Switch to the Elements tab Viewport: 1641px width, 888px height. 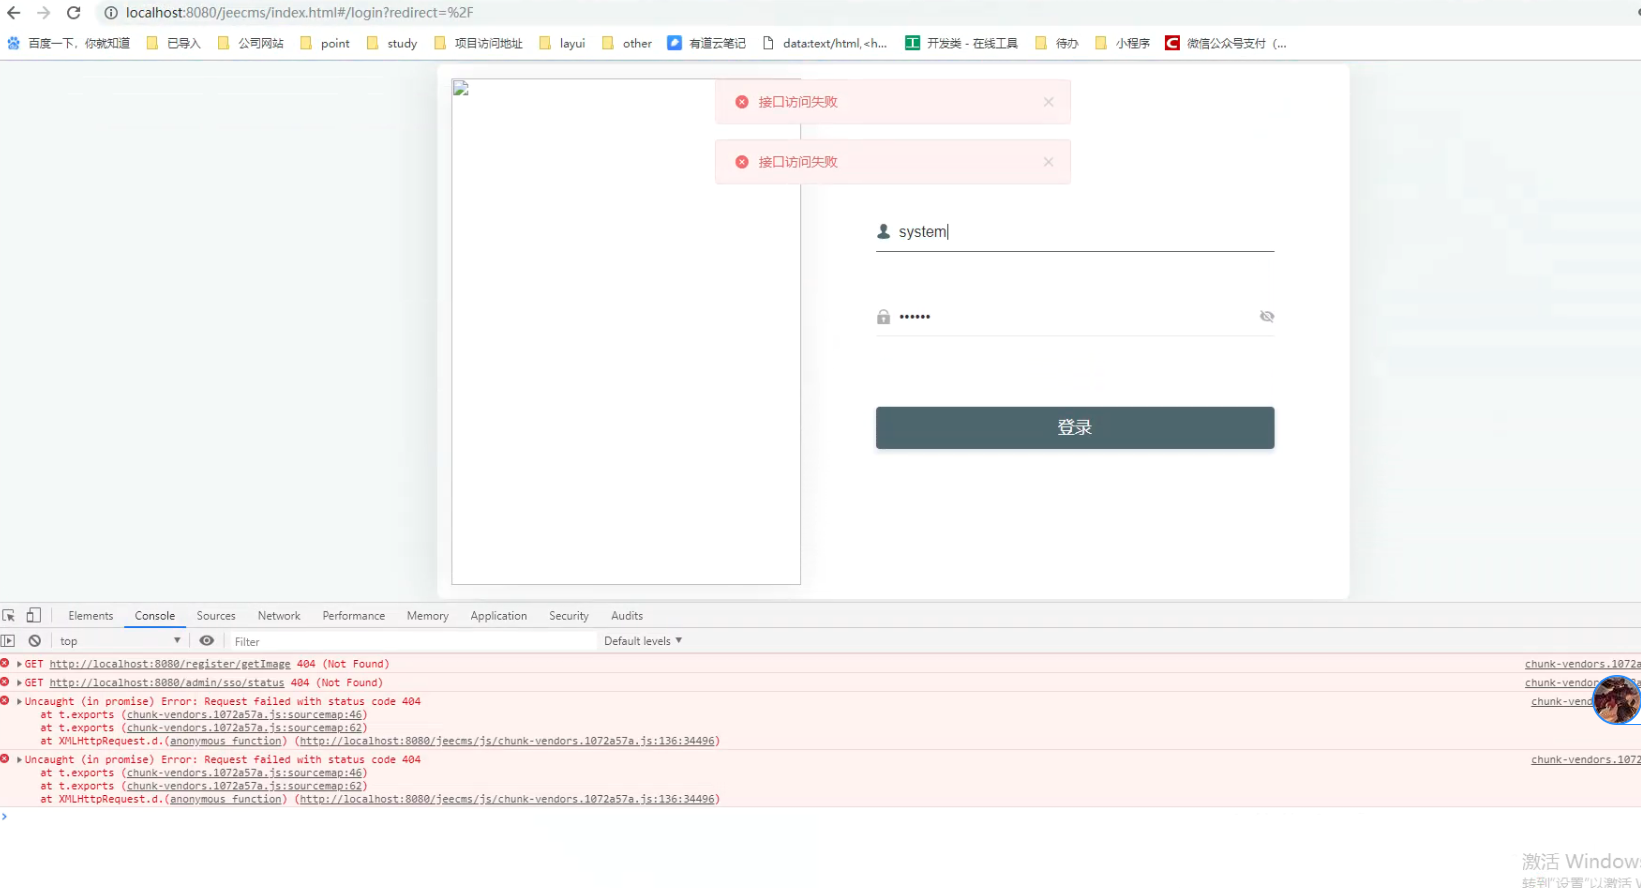pos(91,616)
